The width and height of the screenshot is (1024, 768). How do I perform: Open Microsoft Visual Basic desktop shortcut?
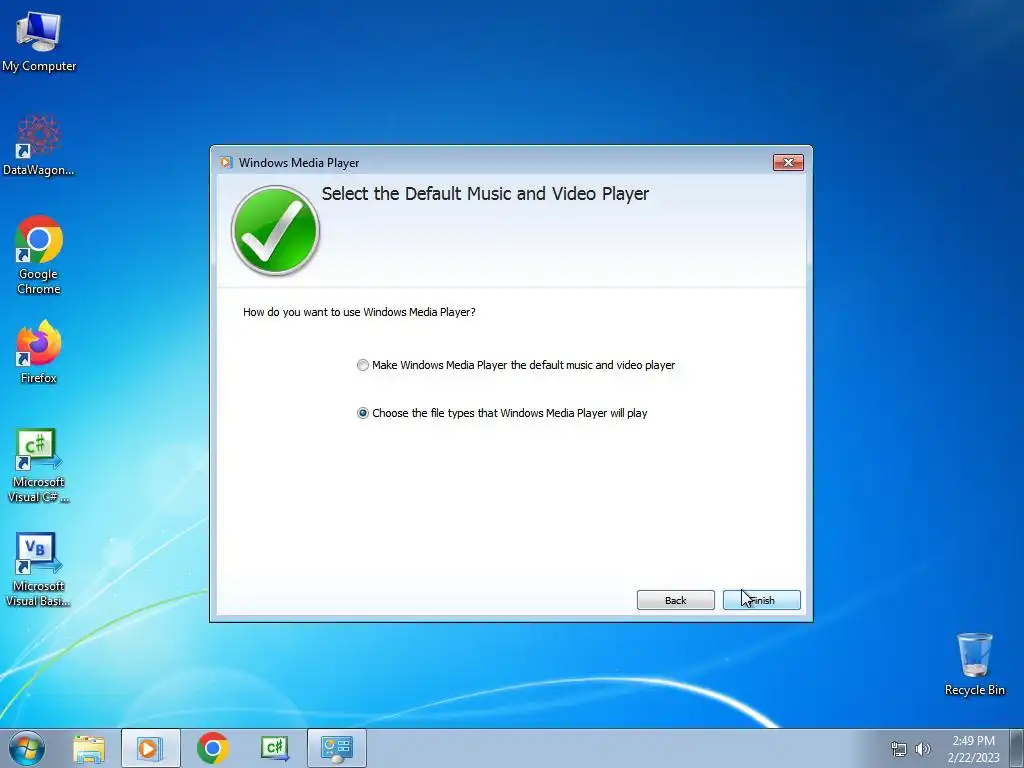point(39,569)
